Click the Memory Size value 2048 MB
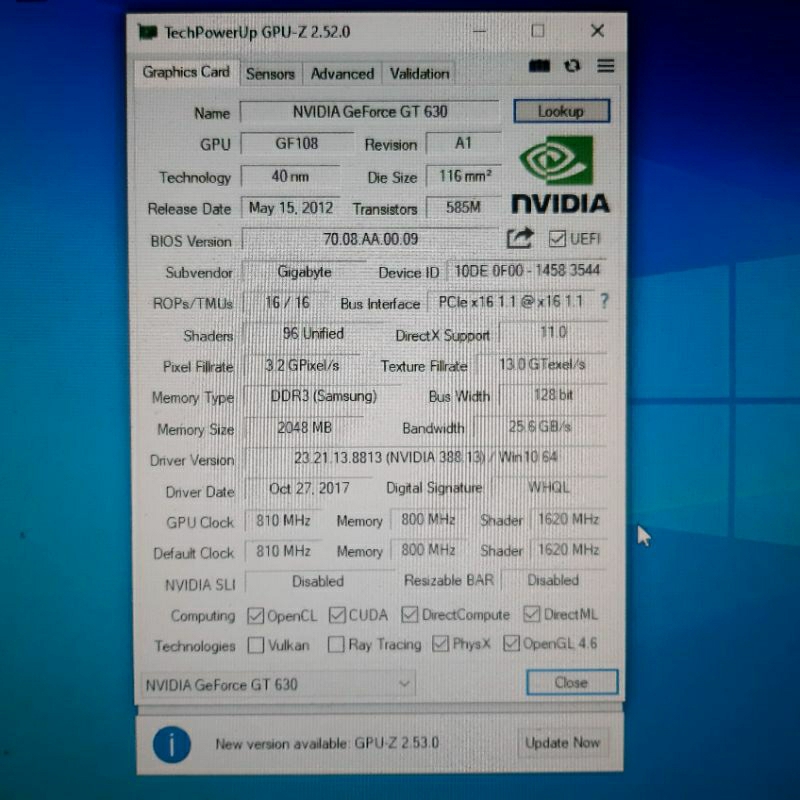The image size is (800, 800). pos(305,427)
